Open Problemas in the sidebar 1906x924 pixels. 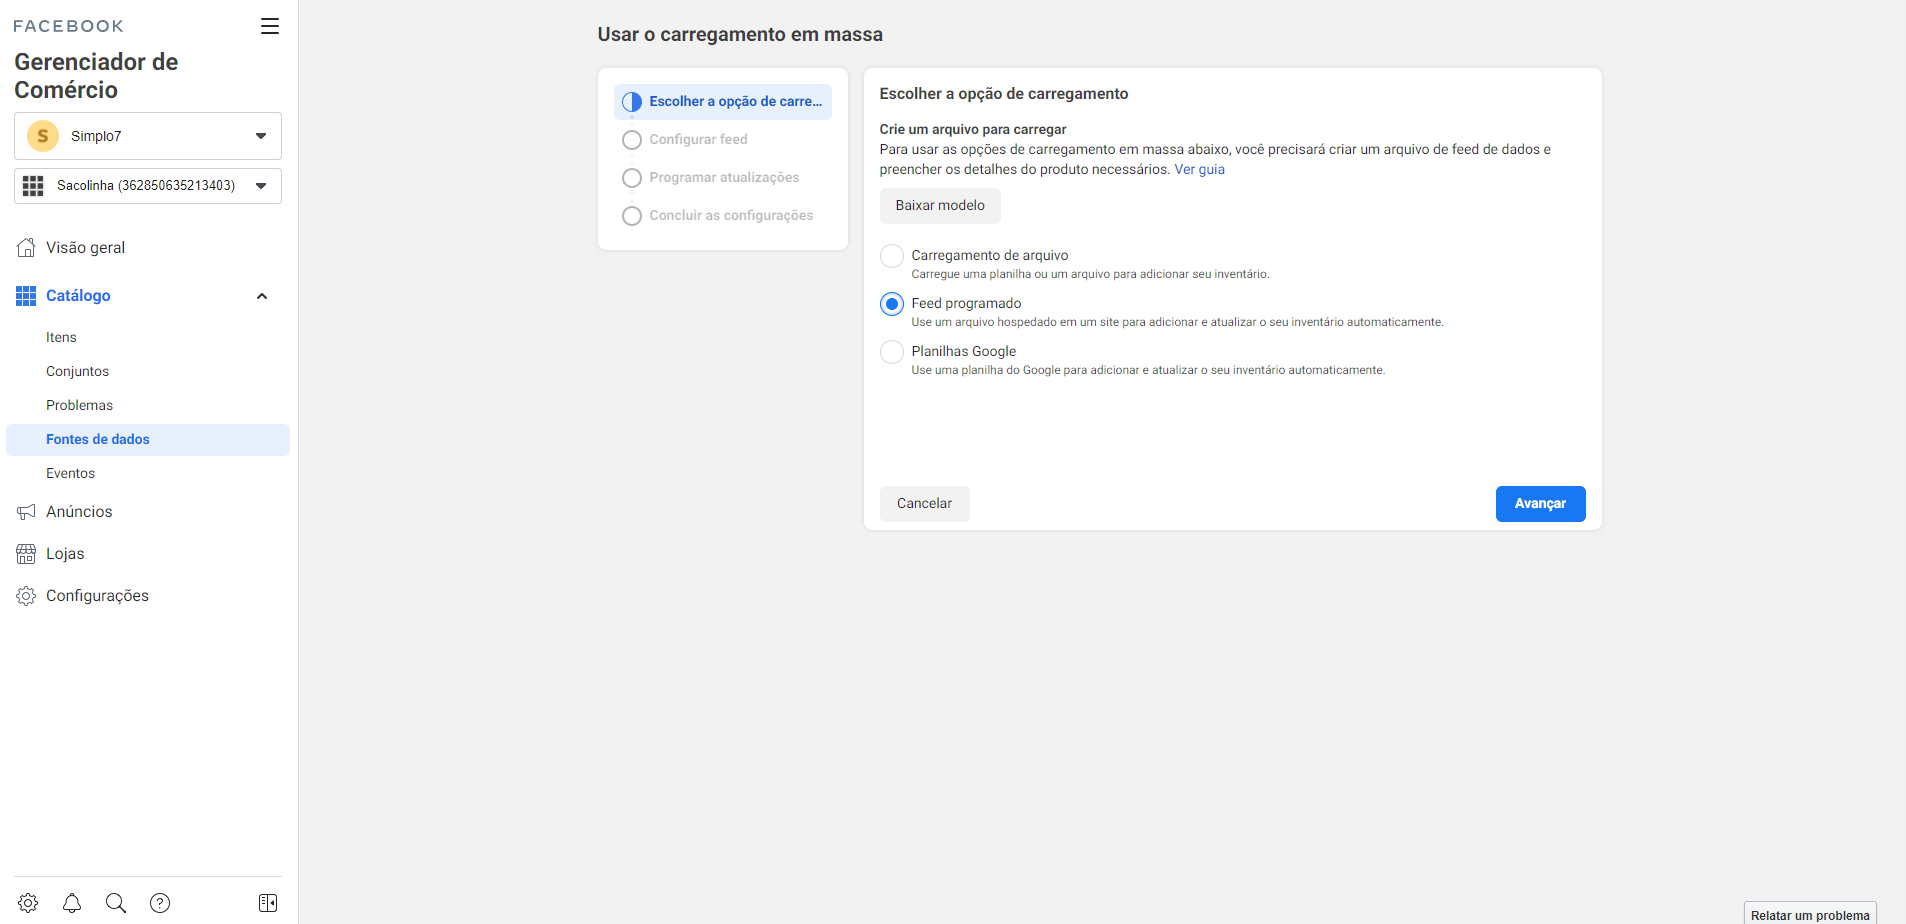(79, 406)
